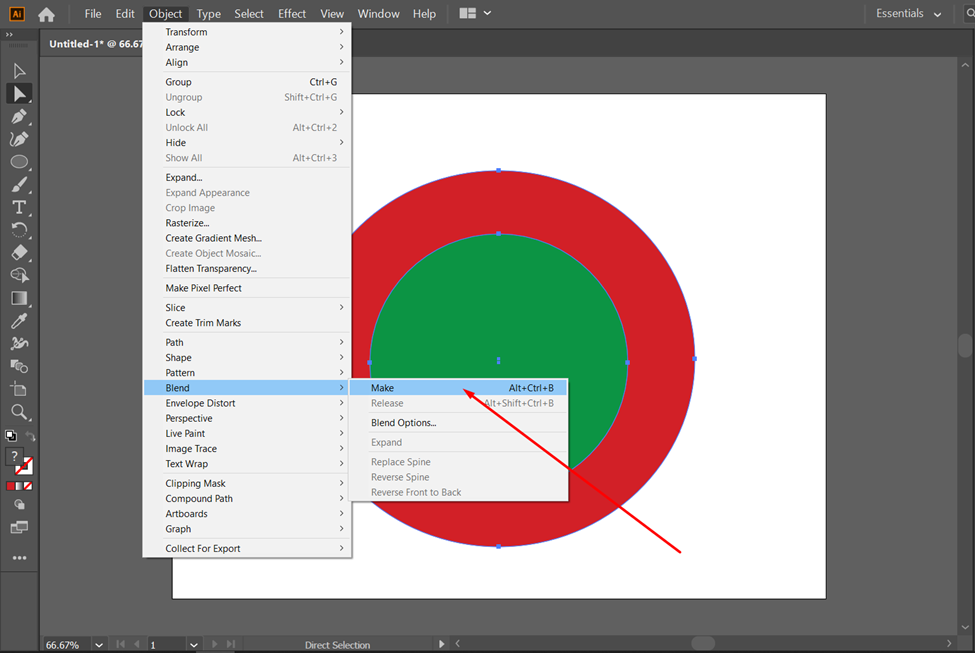Select the Selection tool arrow
The image size is (975, 653).
(19, 71)
